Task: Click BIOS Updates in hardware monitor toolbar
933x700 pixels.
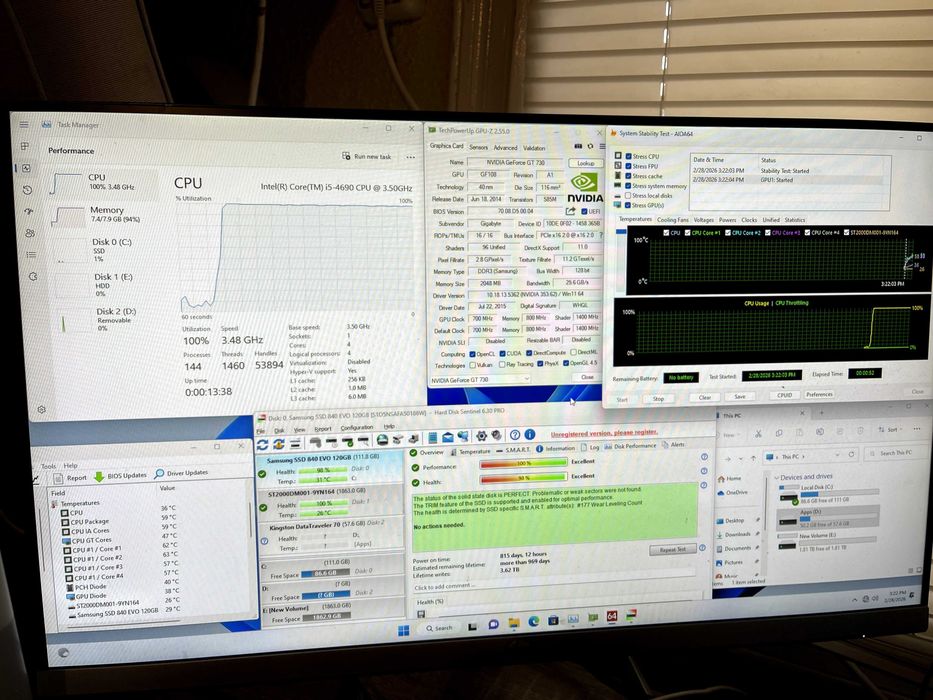Action: coord(121,476)
